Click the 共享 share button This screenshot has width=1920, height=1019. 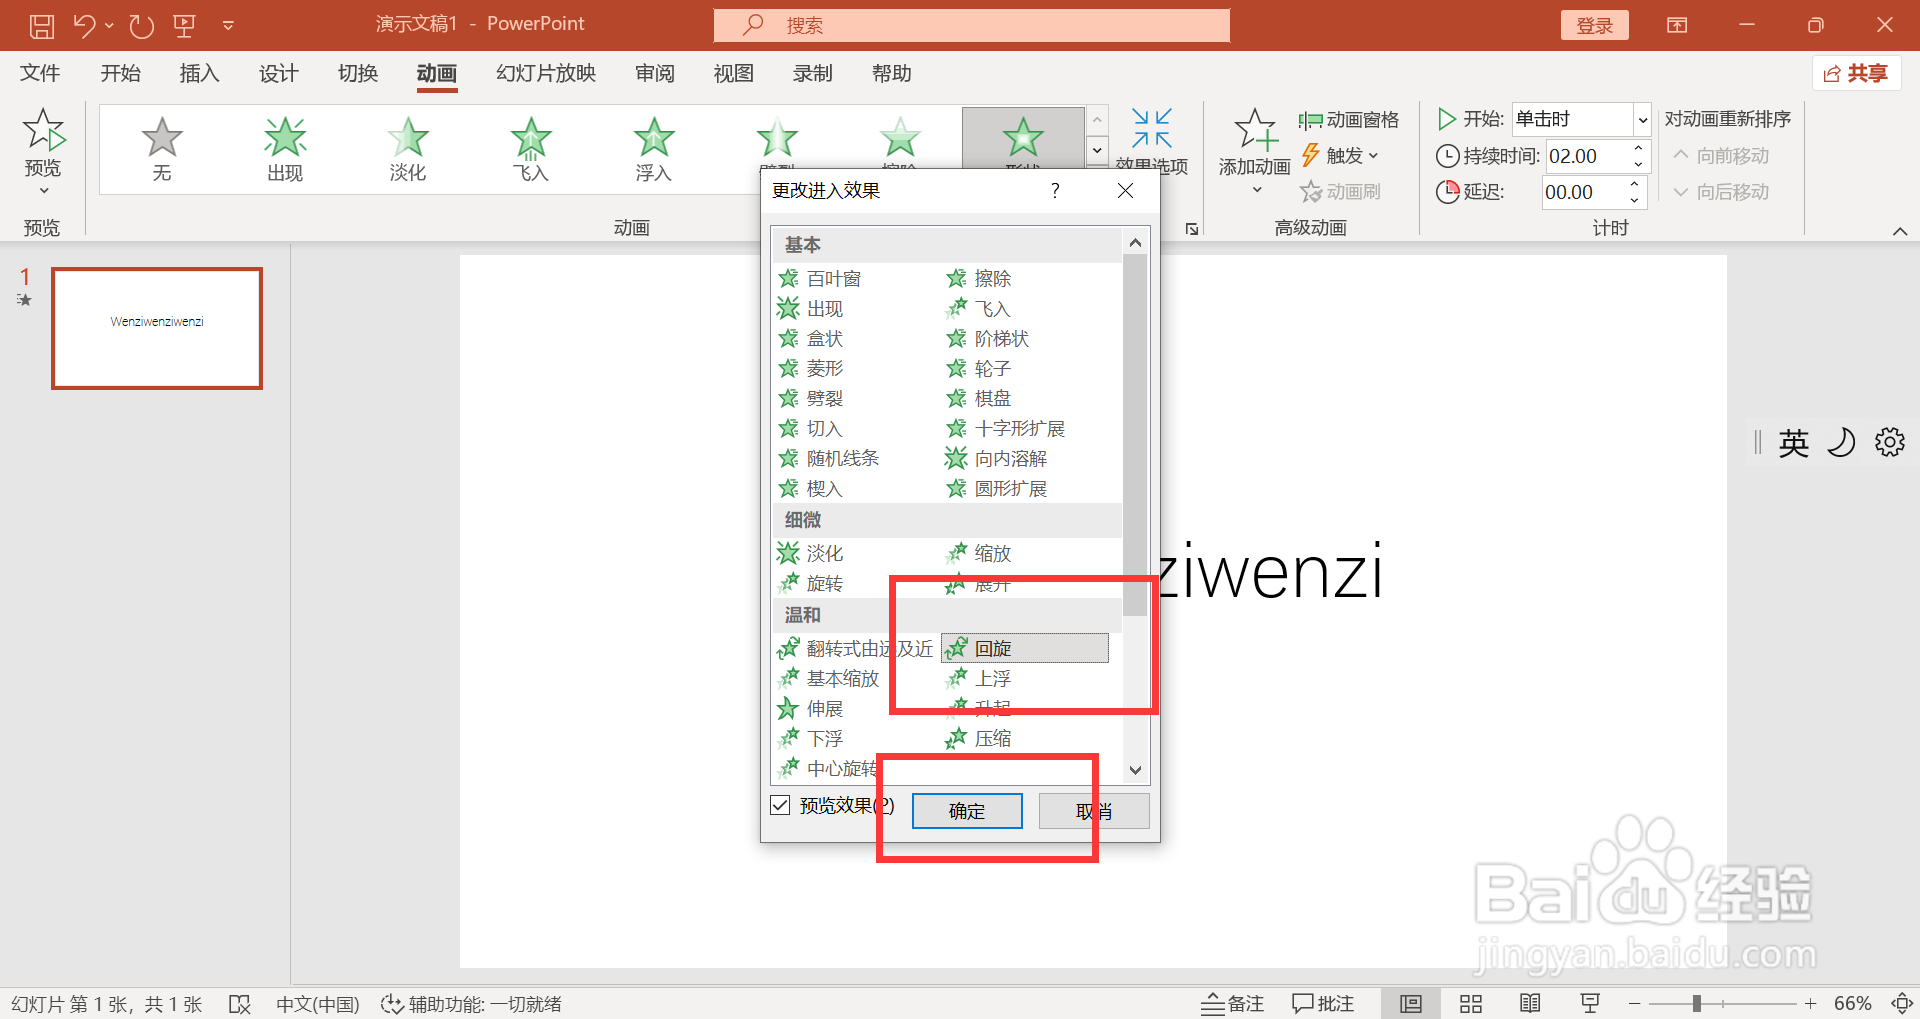(x=1856, y=73)
